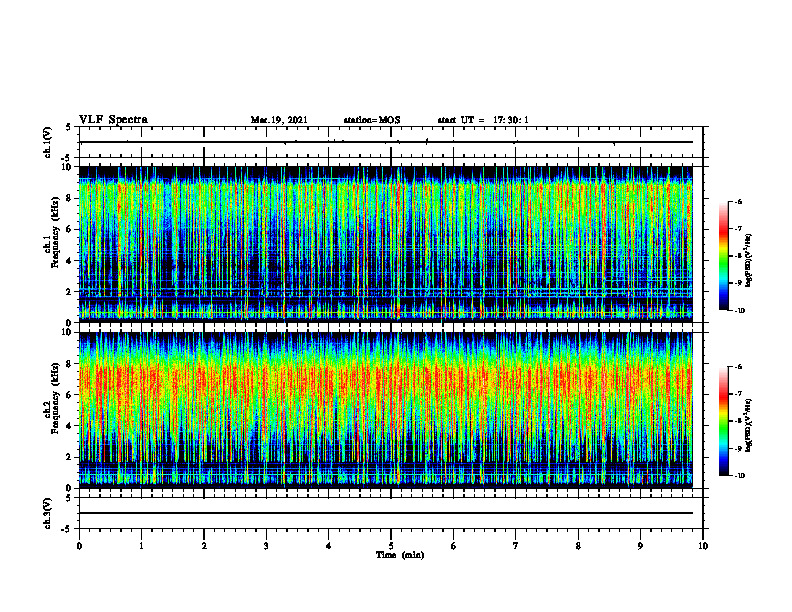Screen dimensions: 792x612
Task: Click the ch.3 voltage waveform trace
Action: 386,513
